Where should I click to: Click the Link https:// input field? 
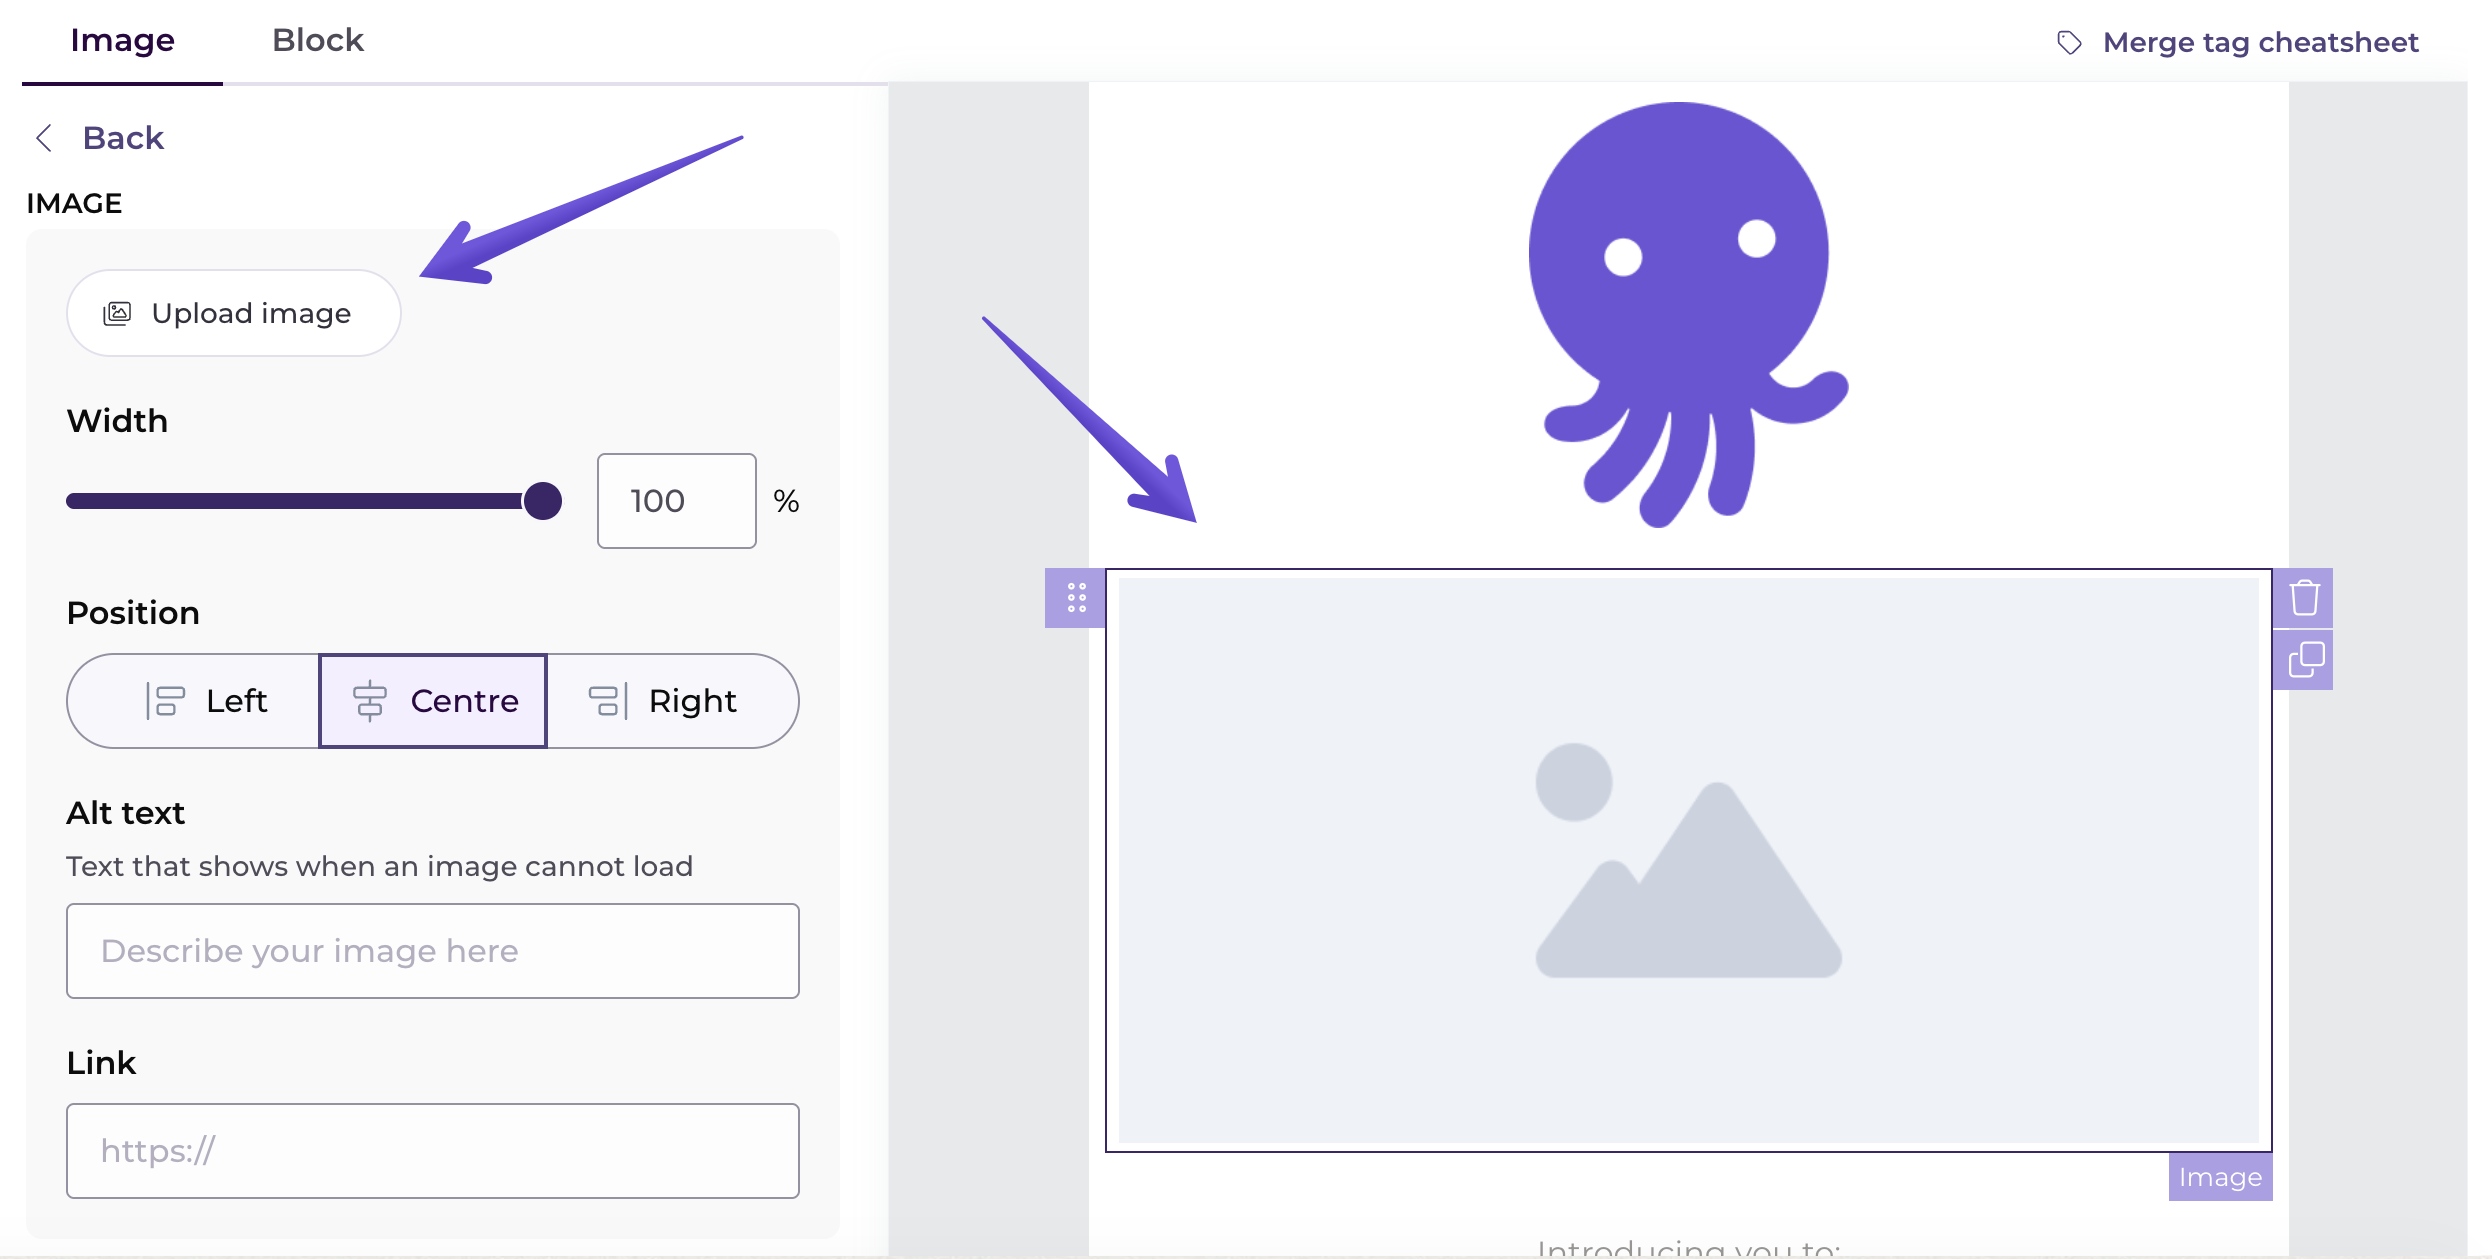pos(432,1151)
